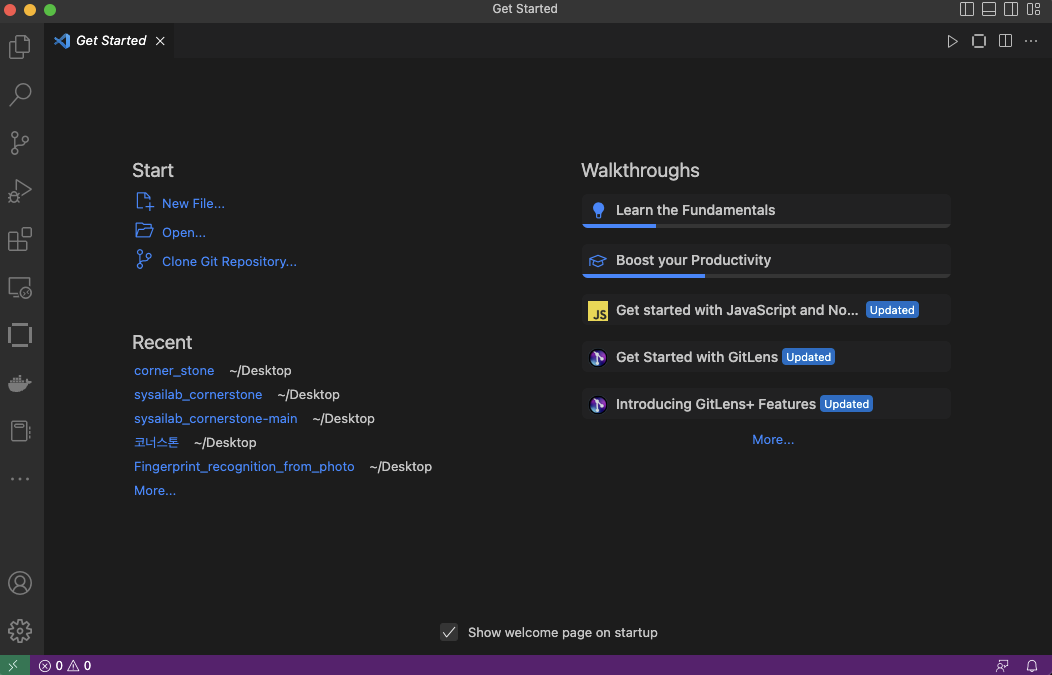The image size is (1052, 675).
Task: Open the Manage gear menu
Action: 19,631
